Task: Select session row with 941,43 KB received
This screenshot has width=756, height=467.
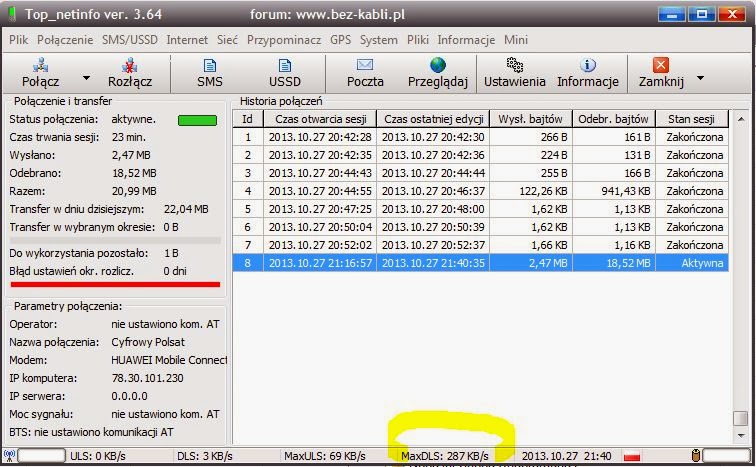Action: pos(481,191)
